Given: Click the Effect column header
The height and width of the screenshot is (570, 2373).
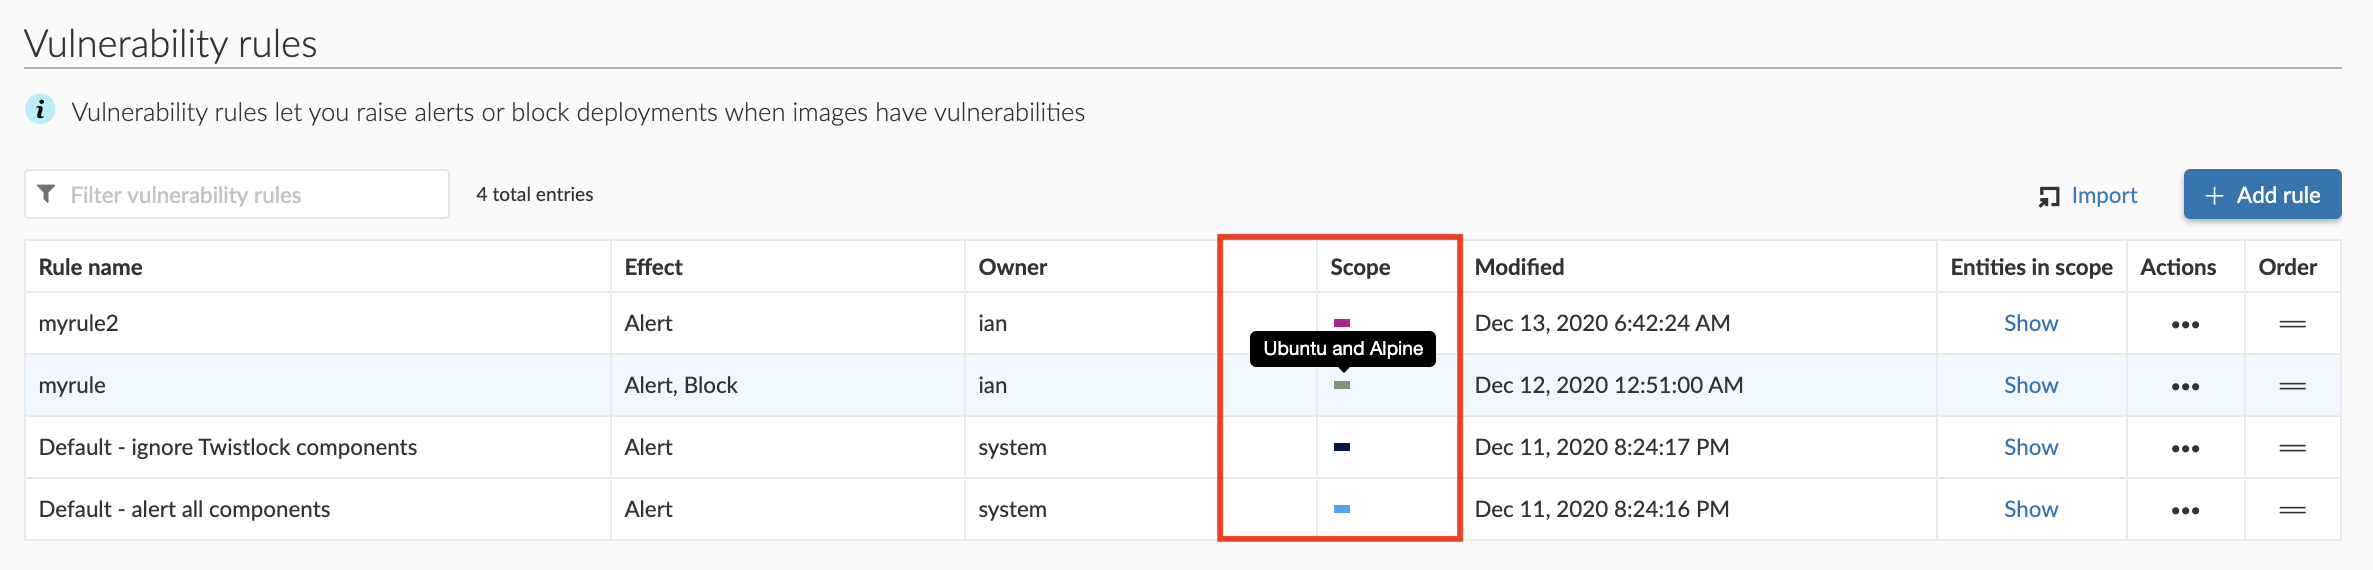Looking at the screenshot, I should click(x=653, y=267).
